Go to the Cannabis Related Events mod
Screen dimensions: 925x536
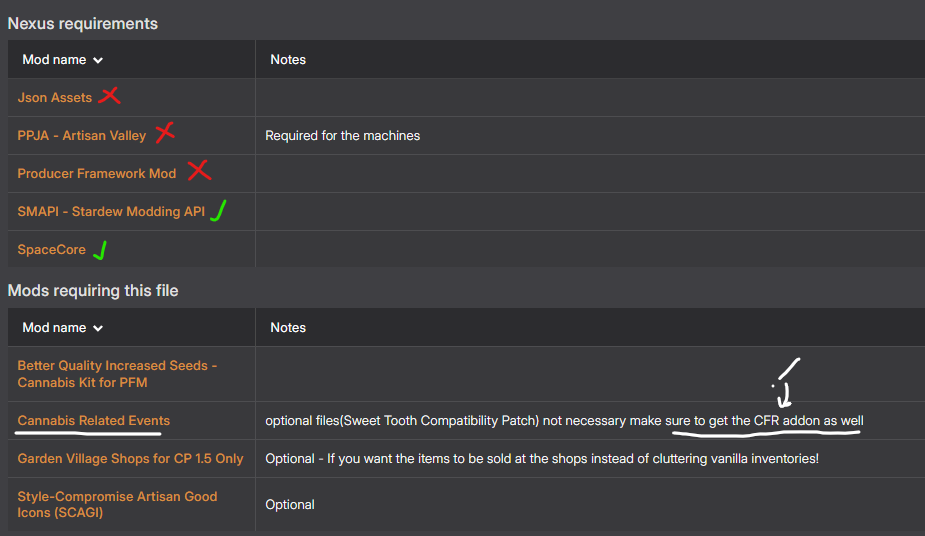click(x=94, y=421)
